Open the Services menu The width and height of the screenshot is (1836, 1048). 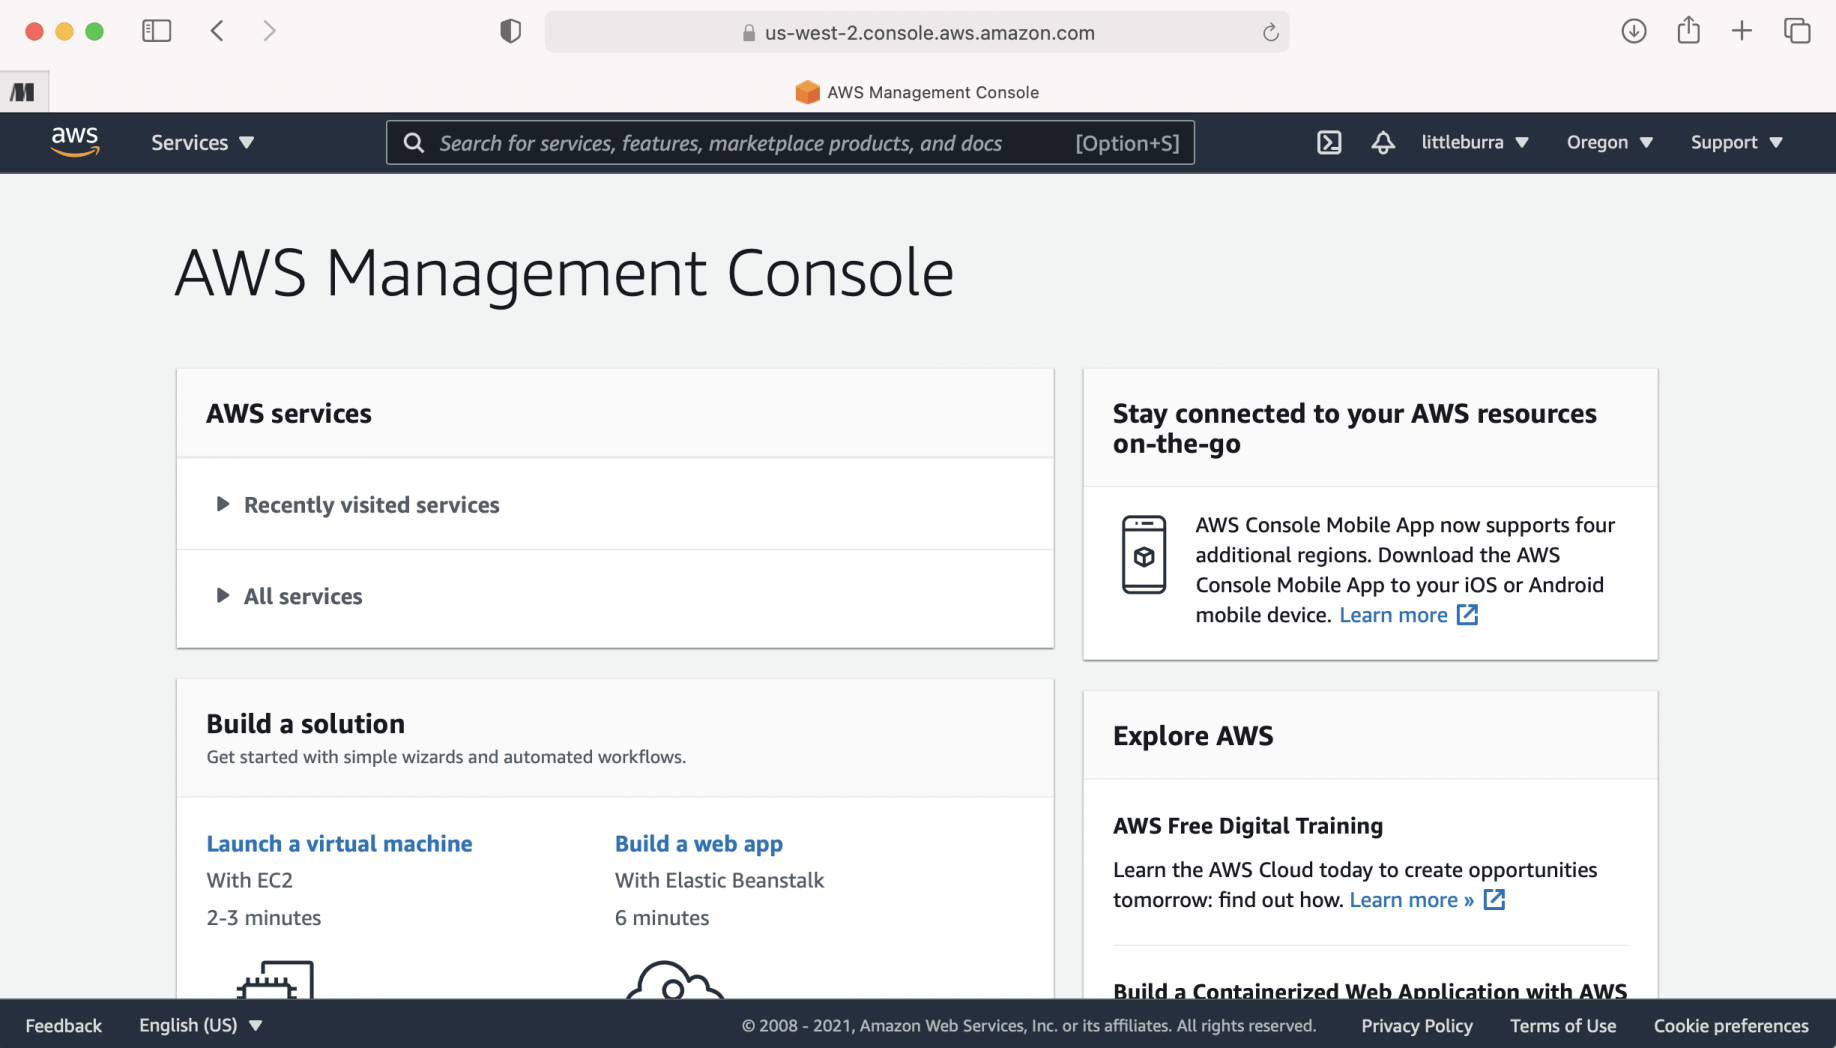(x=202, y=143)
